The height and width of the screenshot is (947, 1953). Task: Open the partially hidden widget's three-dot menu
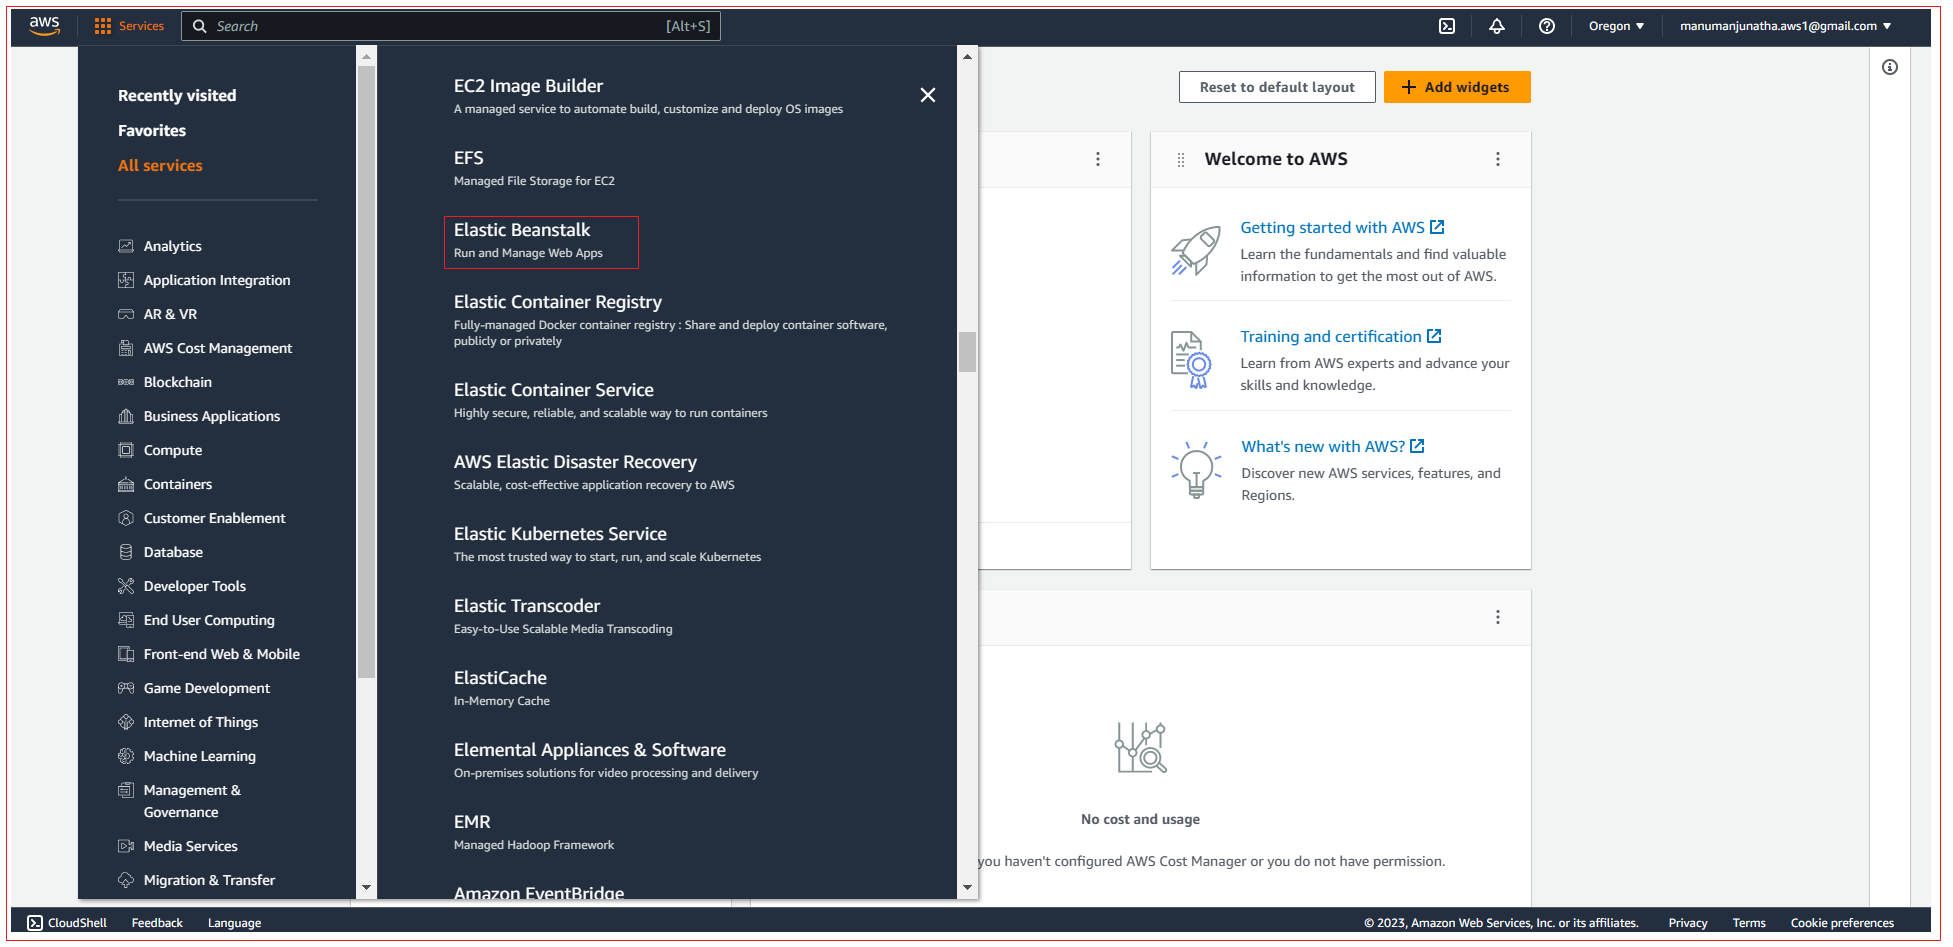click(x=1098, y=159)
